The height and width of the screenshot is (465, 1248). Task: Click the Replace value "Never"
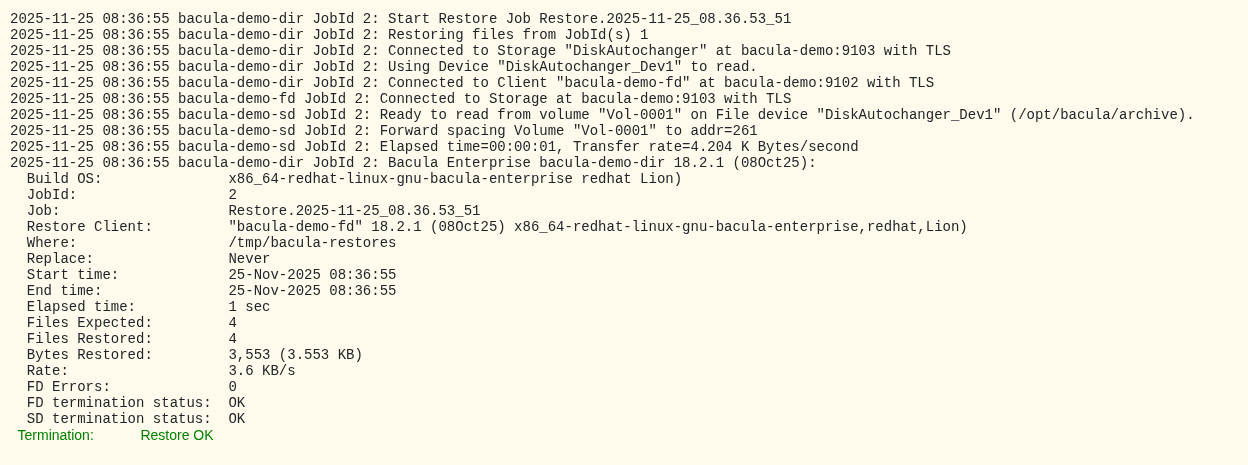[x=249, y=259]
